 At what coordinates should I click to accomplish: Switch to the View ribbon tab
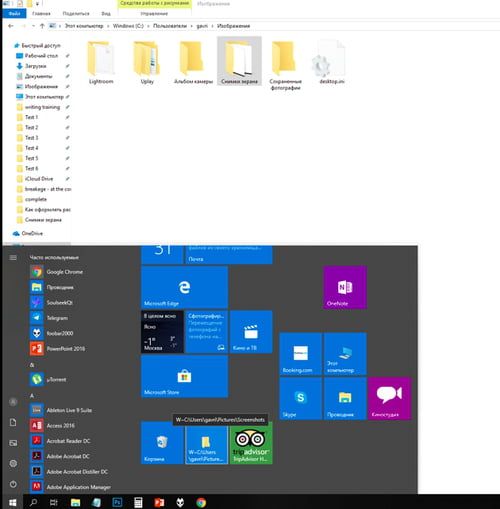click(106, 14)
